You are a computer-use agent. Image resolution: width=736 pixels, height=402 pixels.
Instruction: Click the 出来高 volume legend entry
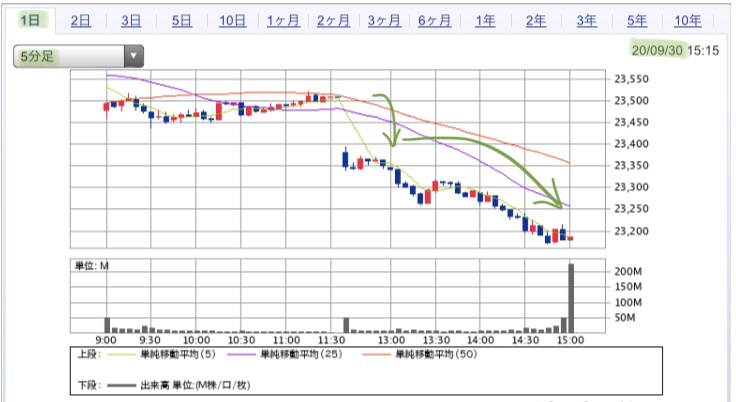195,386
